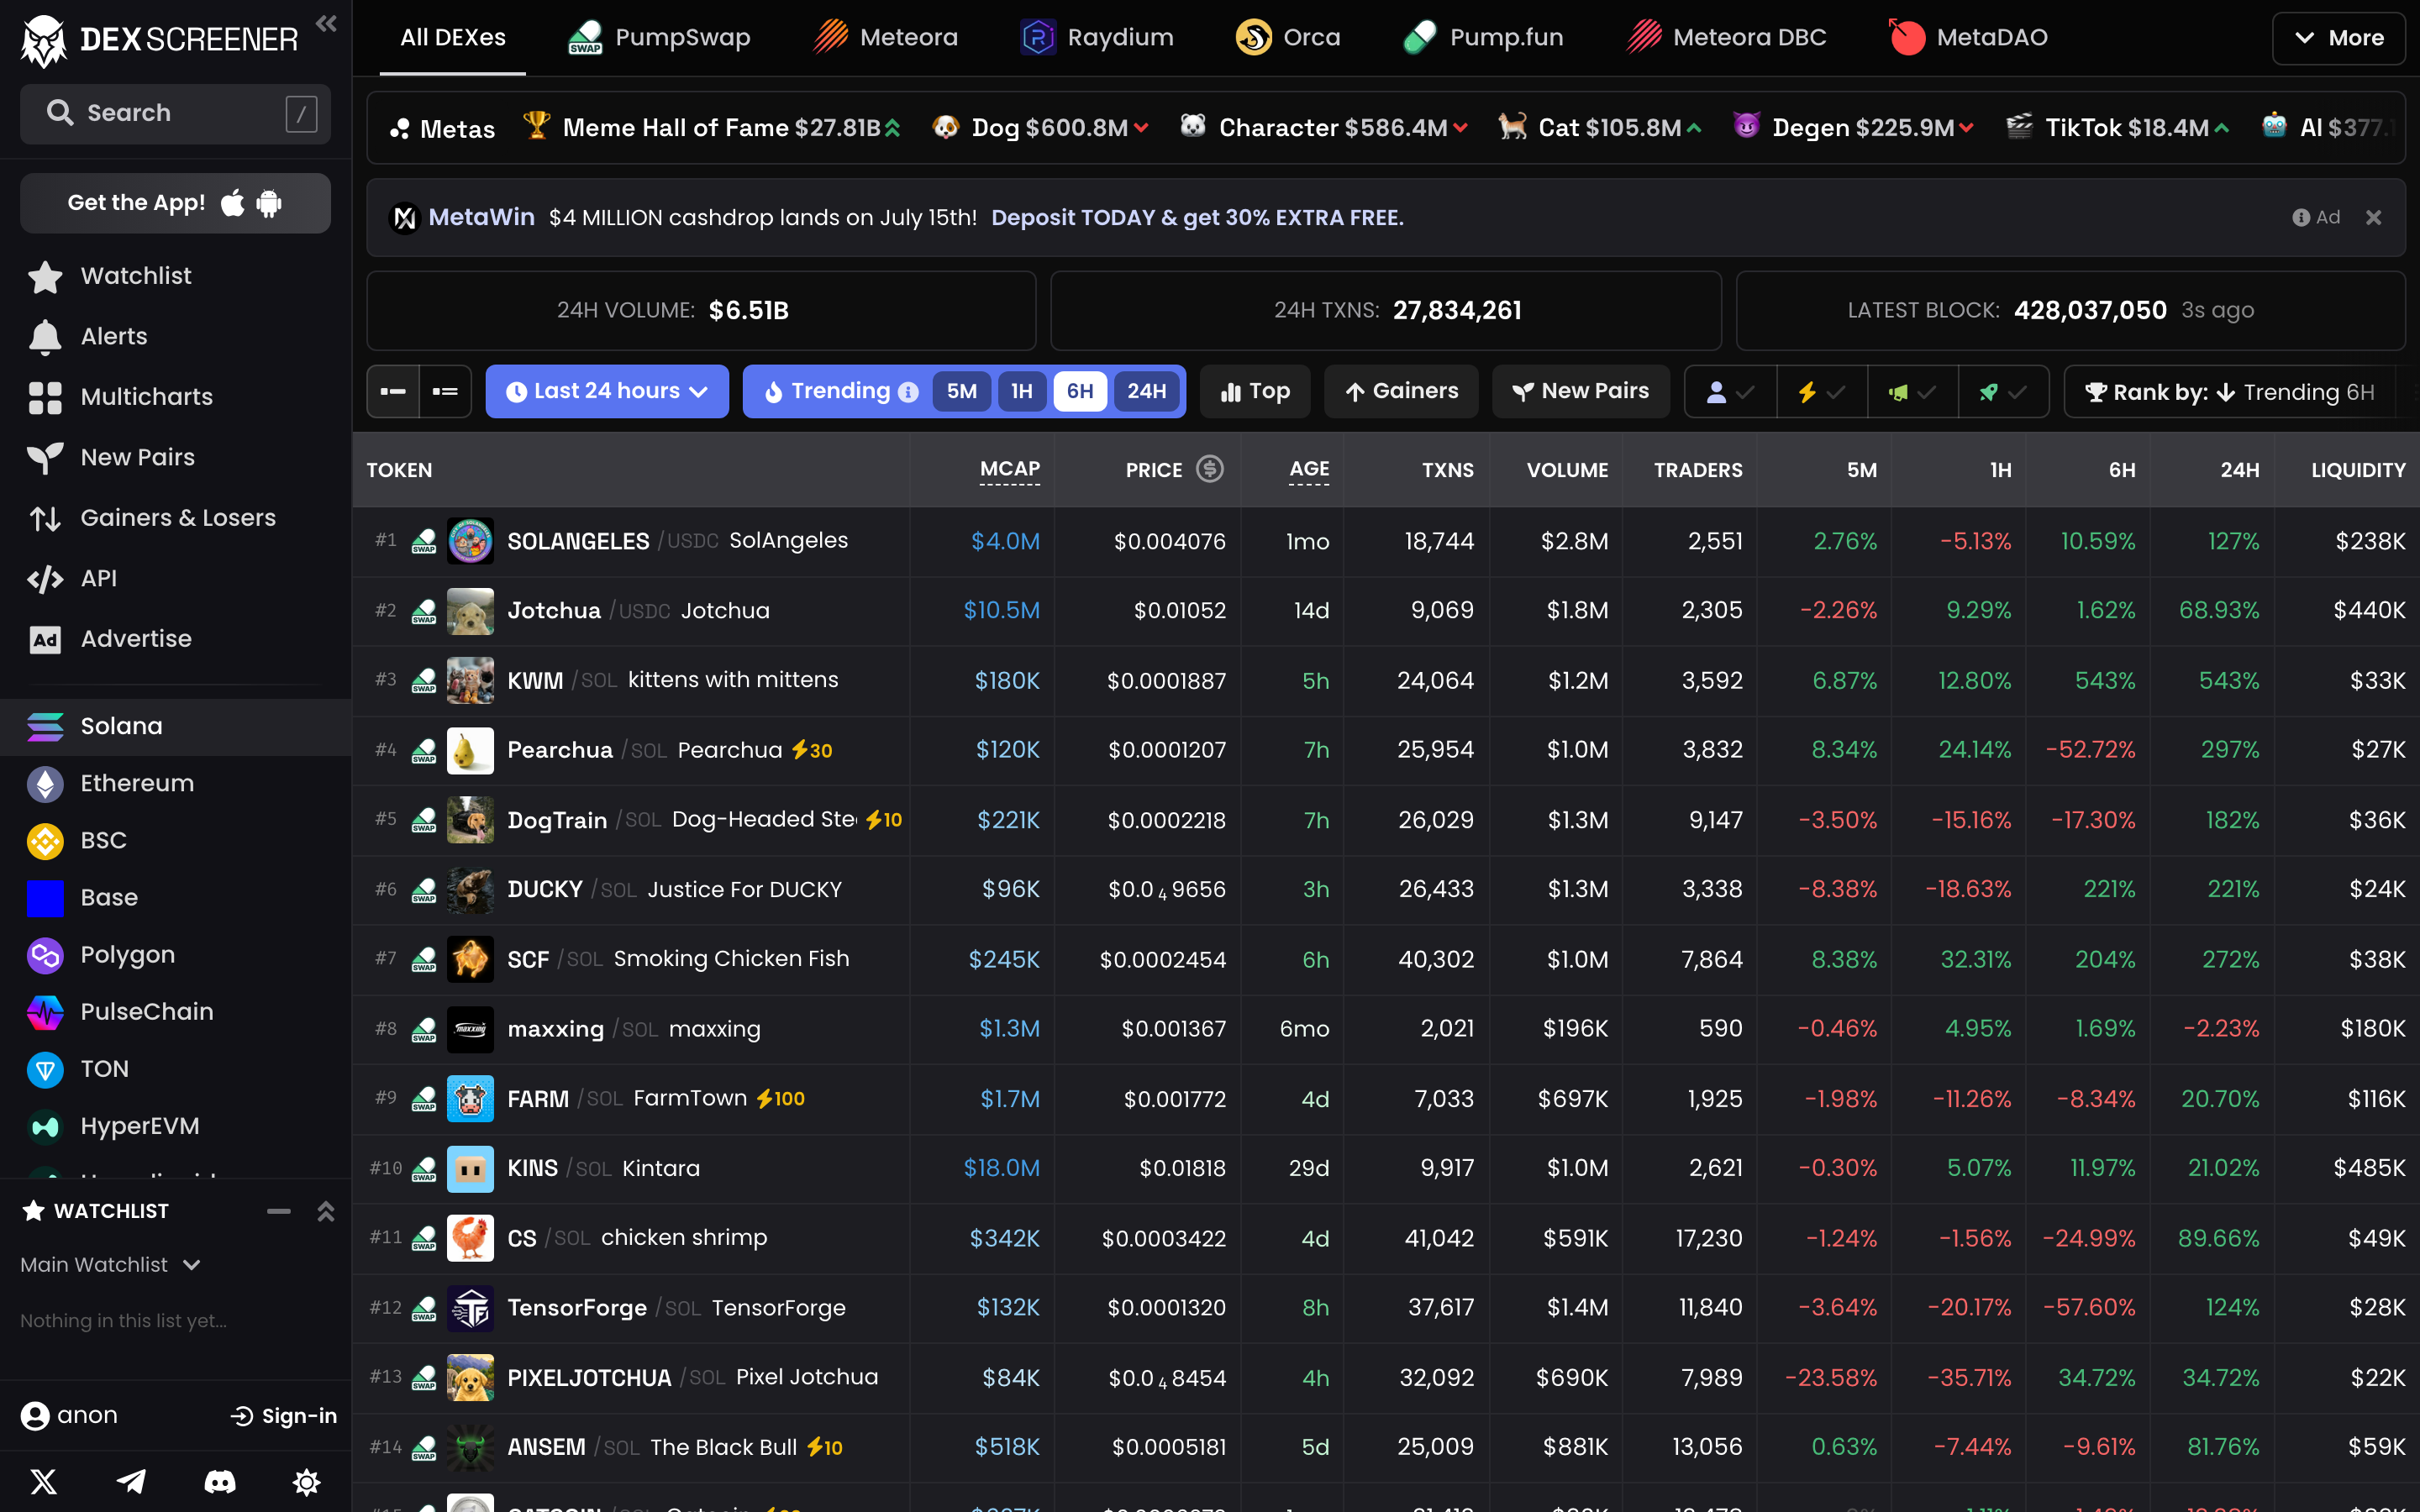Open settings gear icon in sidebar footer
The height and width of the screenshot is (1512, 2420).
click(306, 1481)
